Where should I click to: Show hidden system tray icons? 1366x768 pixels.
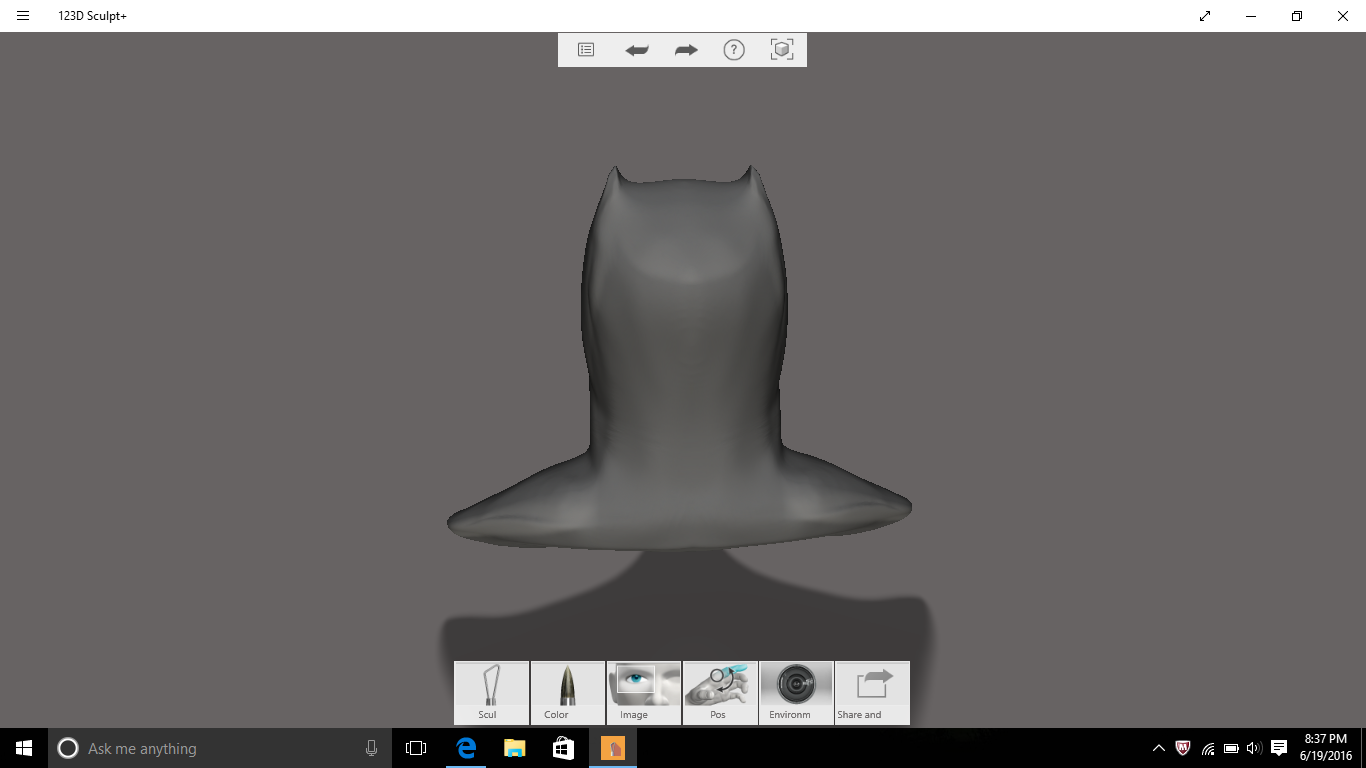click(x=1159, y=748)
